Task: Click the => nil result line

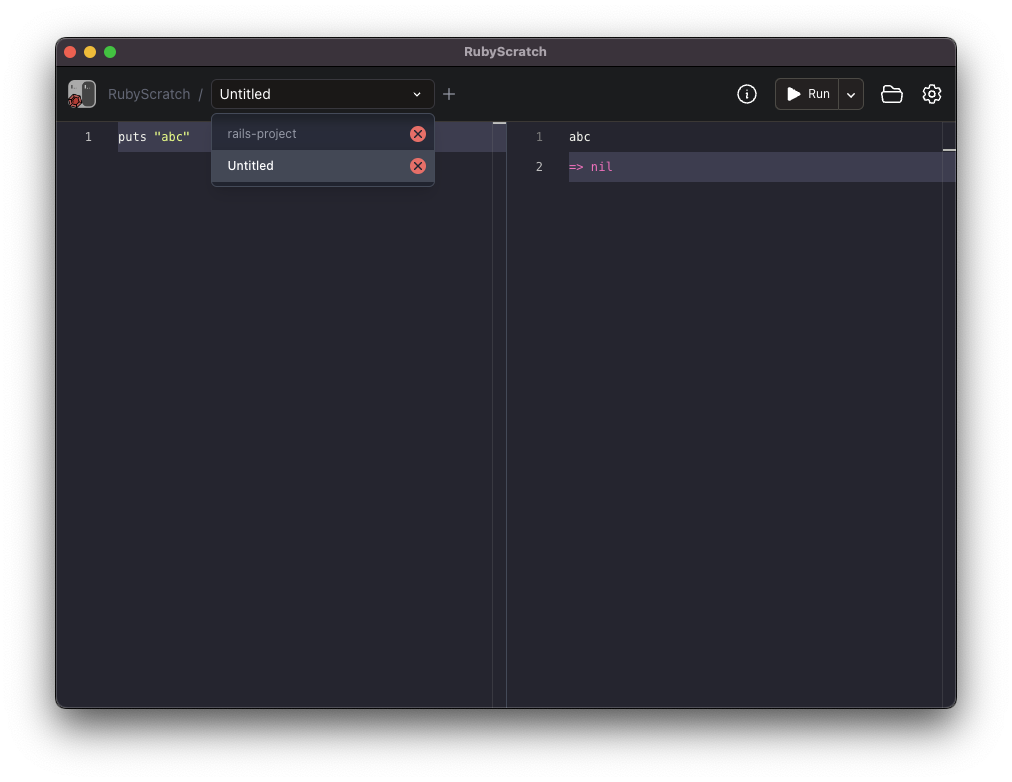Action: [x=591, y=166]
